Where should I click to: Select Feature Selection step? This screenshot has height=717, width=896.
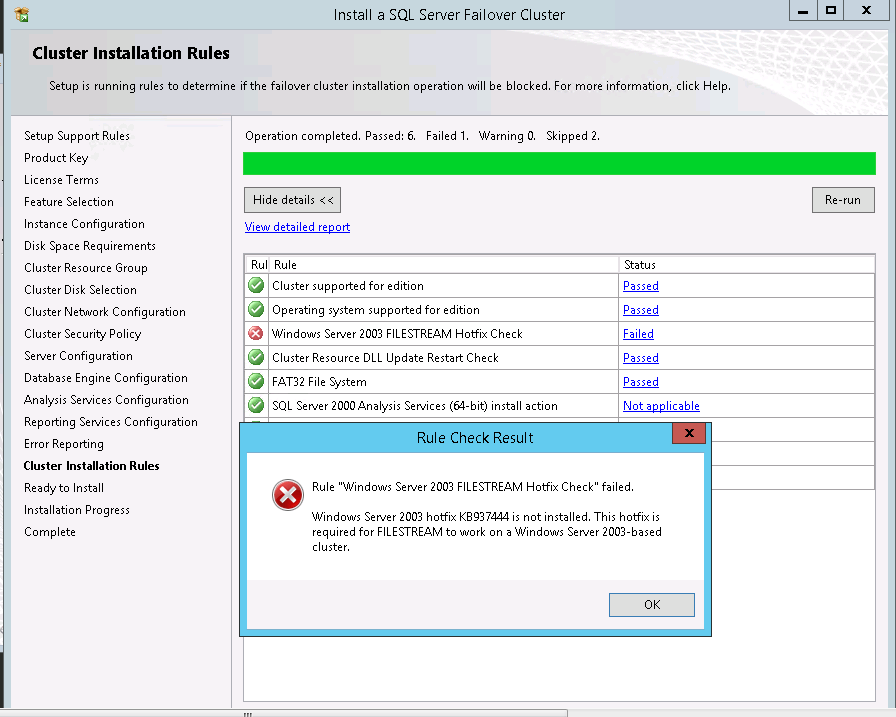69,202
